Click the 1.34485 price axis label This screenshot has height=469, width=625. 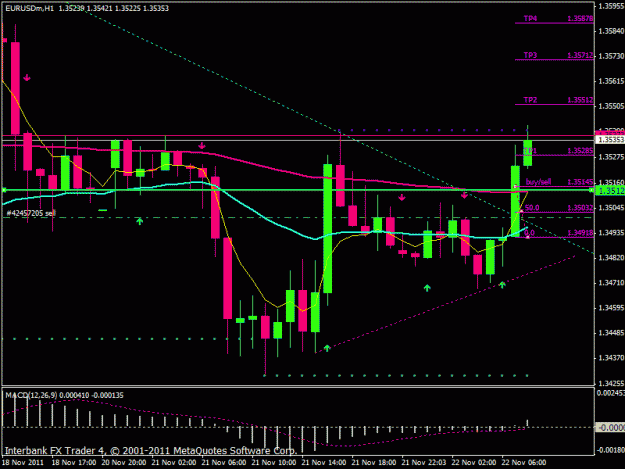pyautogui.click(x=611, y=333)
